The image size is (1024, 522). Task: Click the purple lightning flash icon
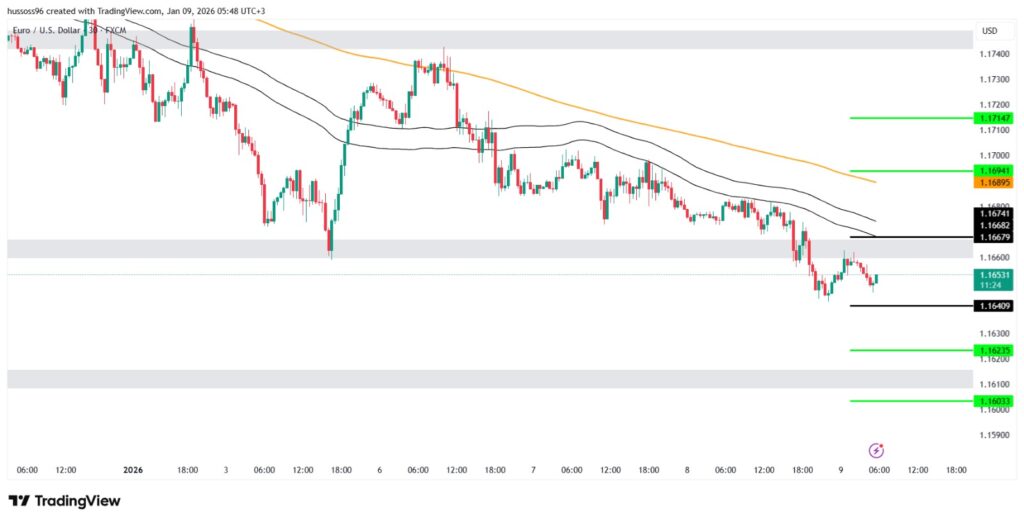point(876,451)
